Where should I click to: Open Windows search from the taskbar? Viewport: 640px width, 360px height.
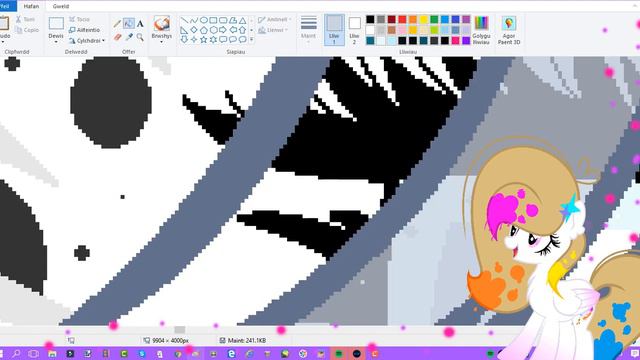coord(16,353)
